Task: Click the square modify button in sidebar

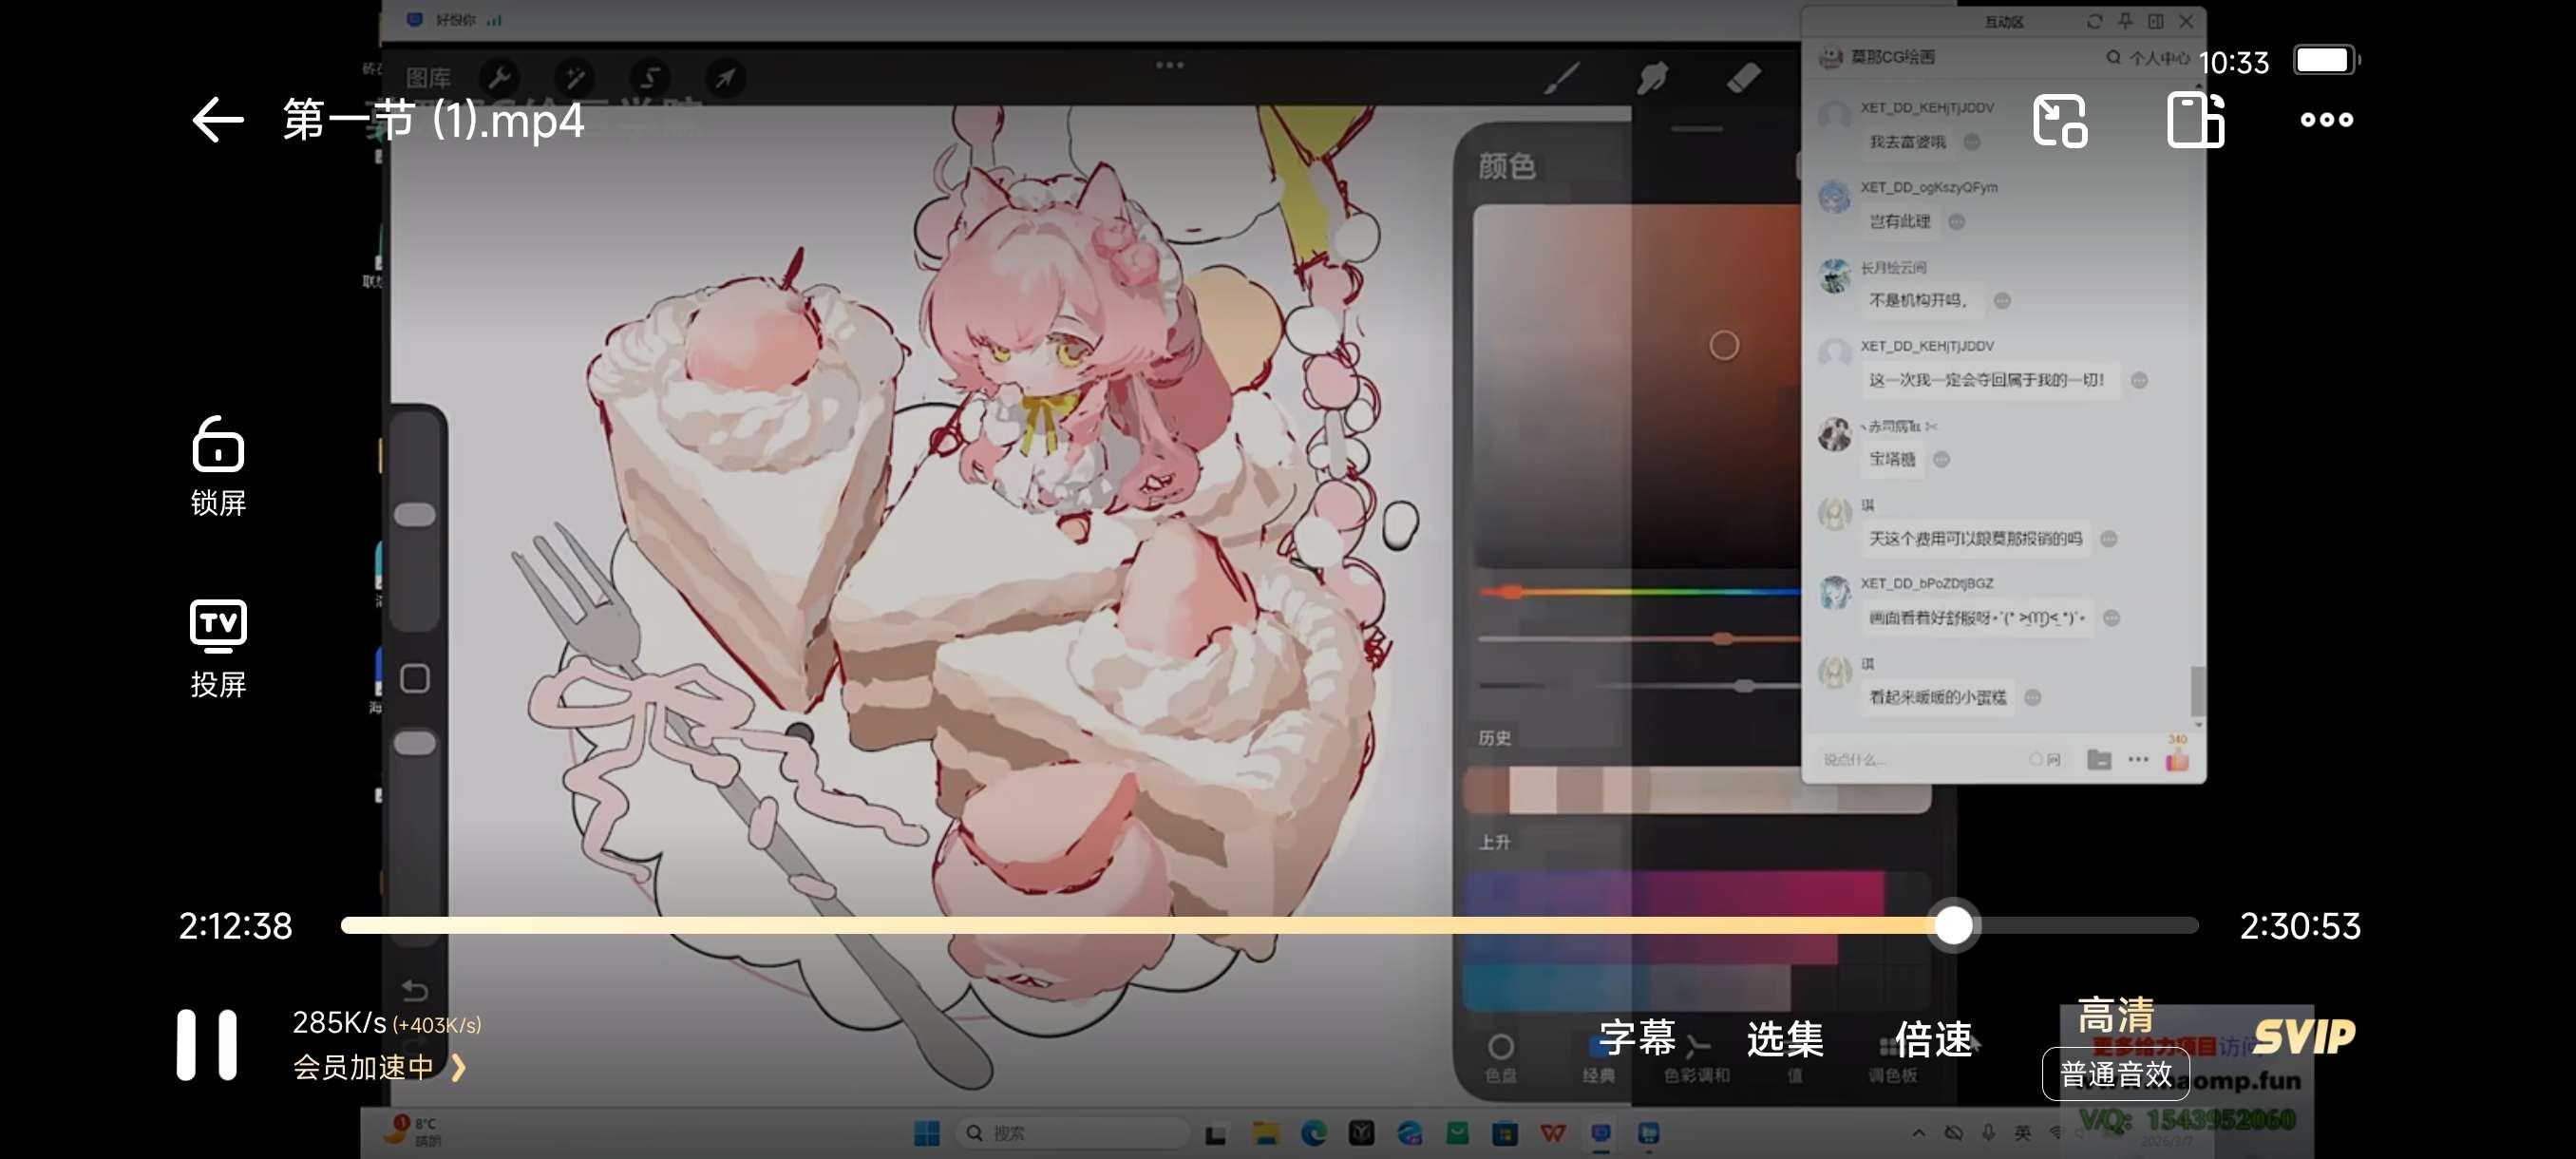Action: pos(414,679)
